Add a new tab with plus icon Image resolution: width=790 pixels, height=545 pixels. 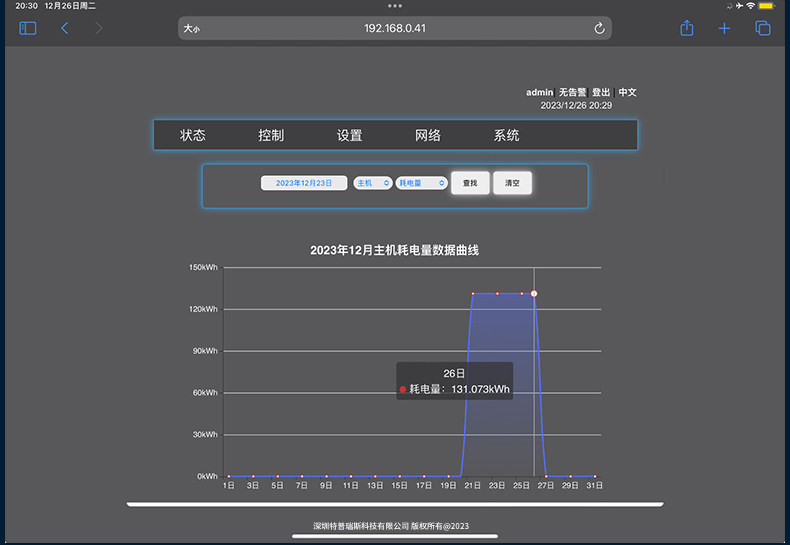click(x=724, y=28)
